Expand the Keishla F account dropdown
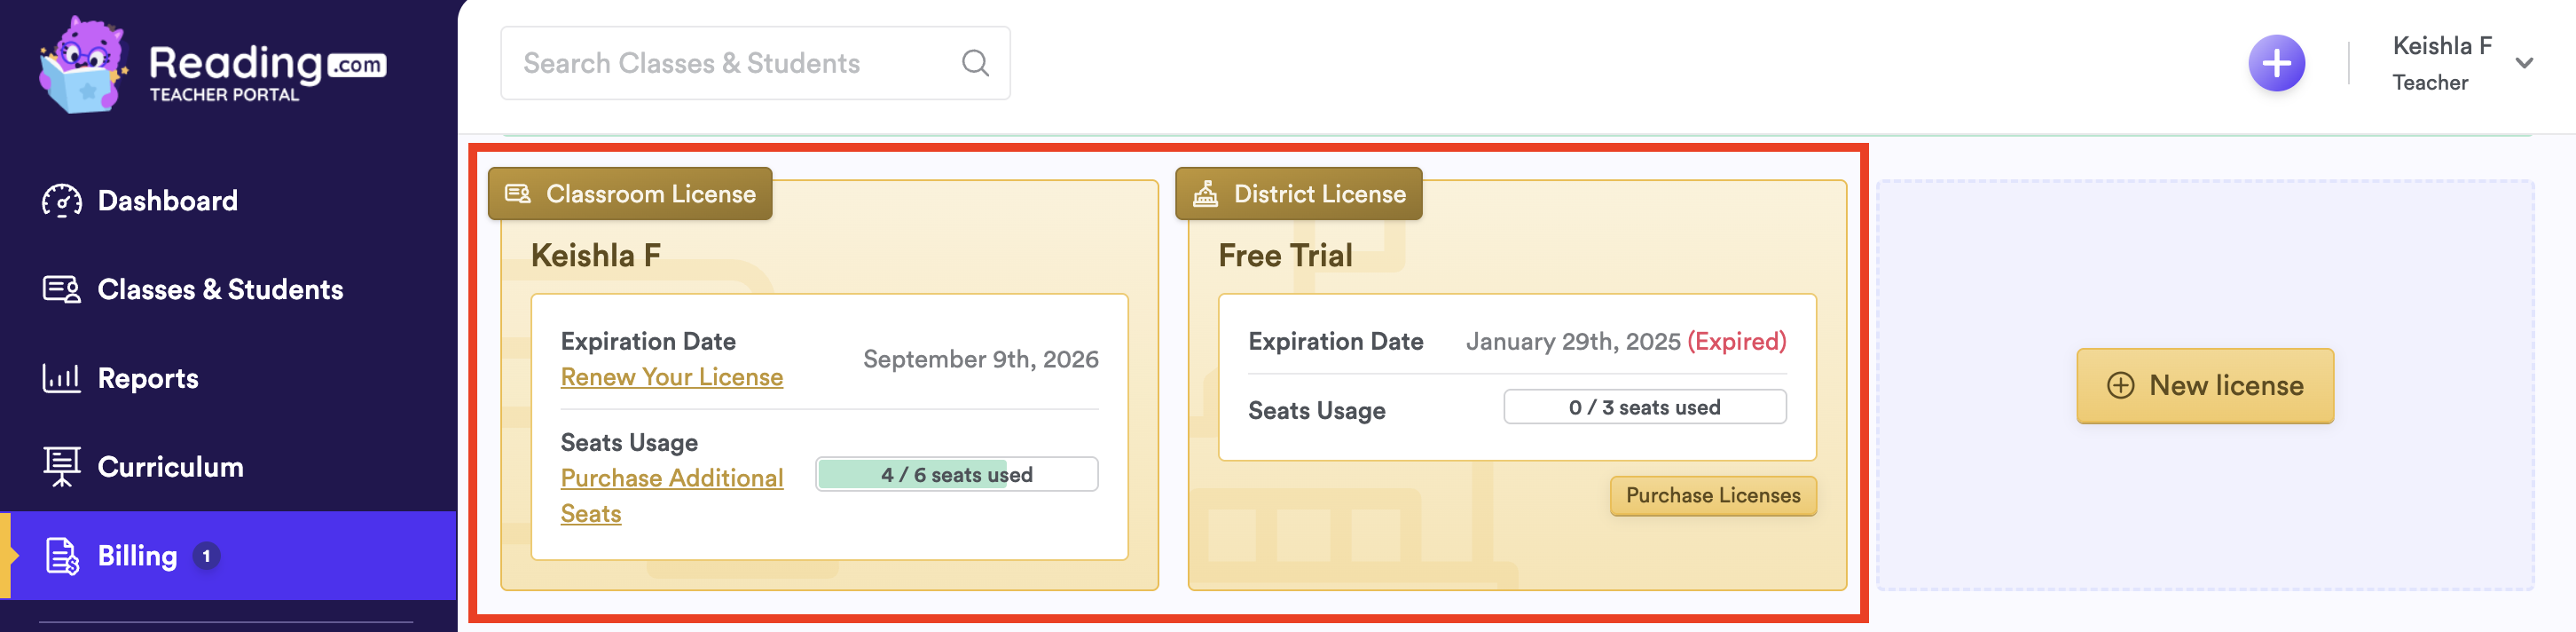This screenshot has width=2576, height=632. pos(2523,64)
